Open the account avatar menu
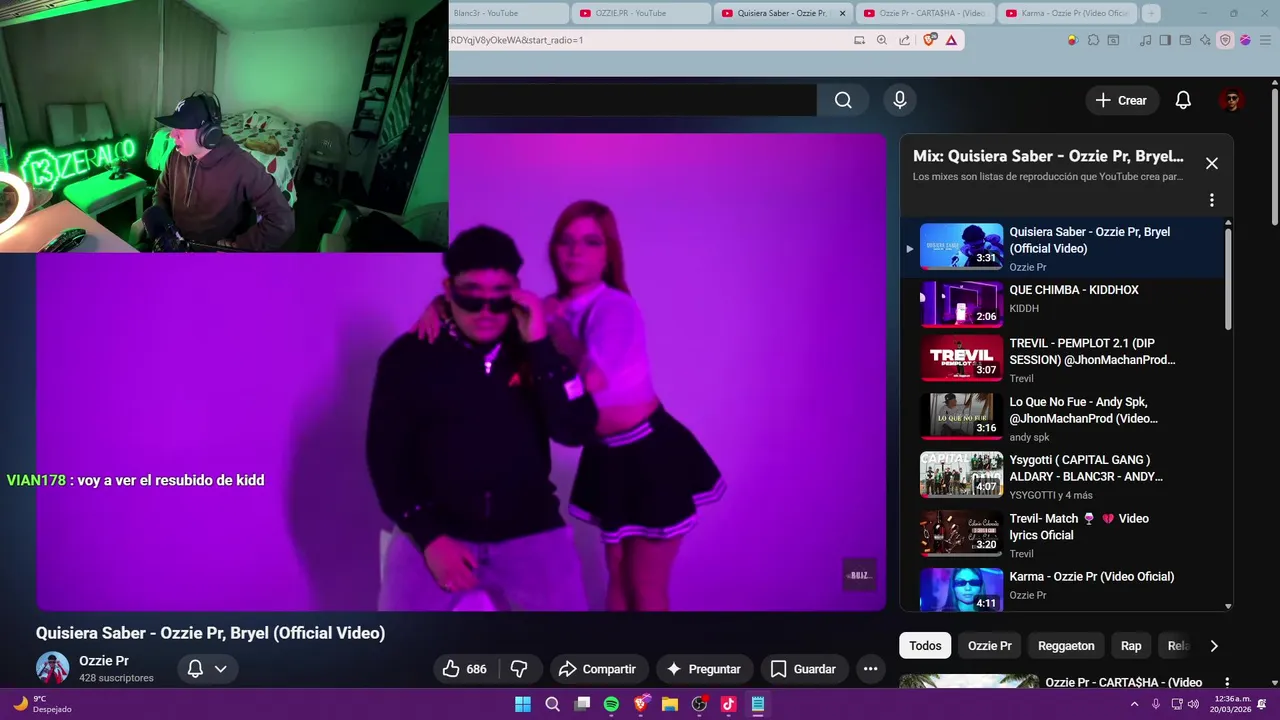This screenshot has height=720, width=1280. 1231,100
